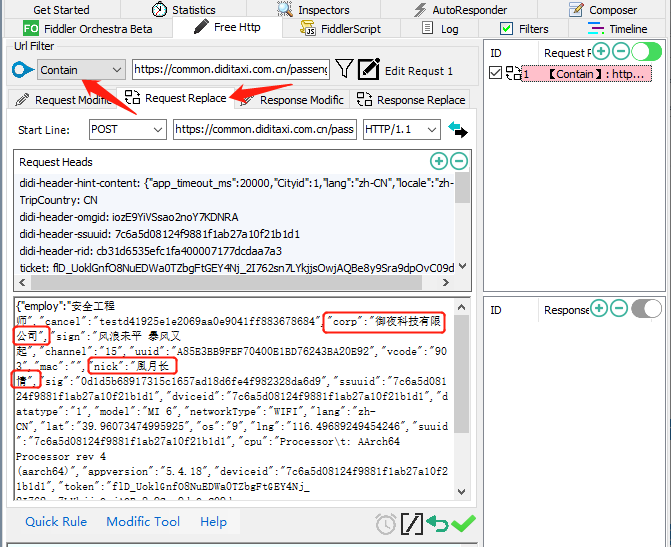Open the FiddlerScript tab
The height and width of the screenshot is (547, 671).
pos(341,29)
